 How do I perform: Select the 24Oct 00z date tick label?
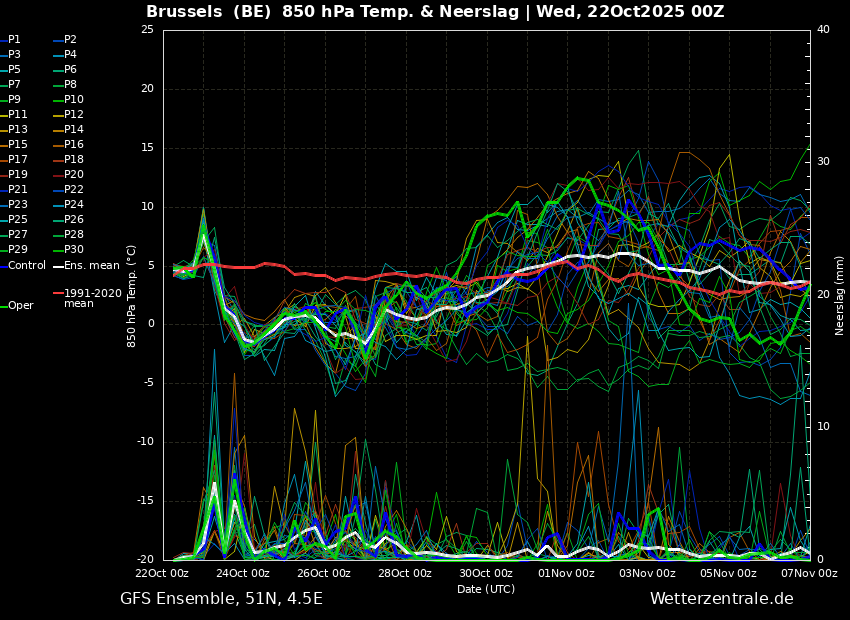pos(243,574)
